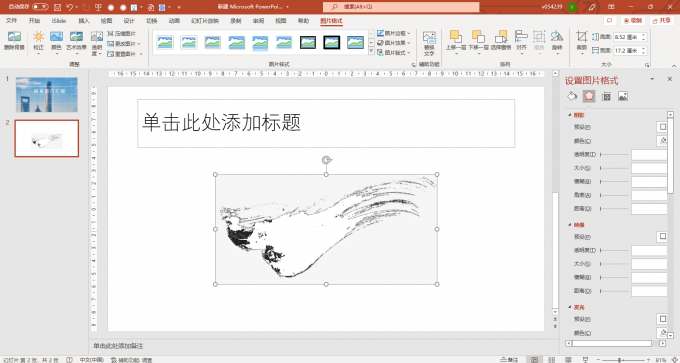The height and width of the screenshot is (363, 680).
Task: Switch to the iSlide tab
Action: pyautogui.click(x=59, y=20)
